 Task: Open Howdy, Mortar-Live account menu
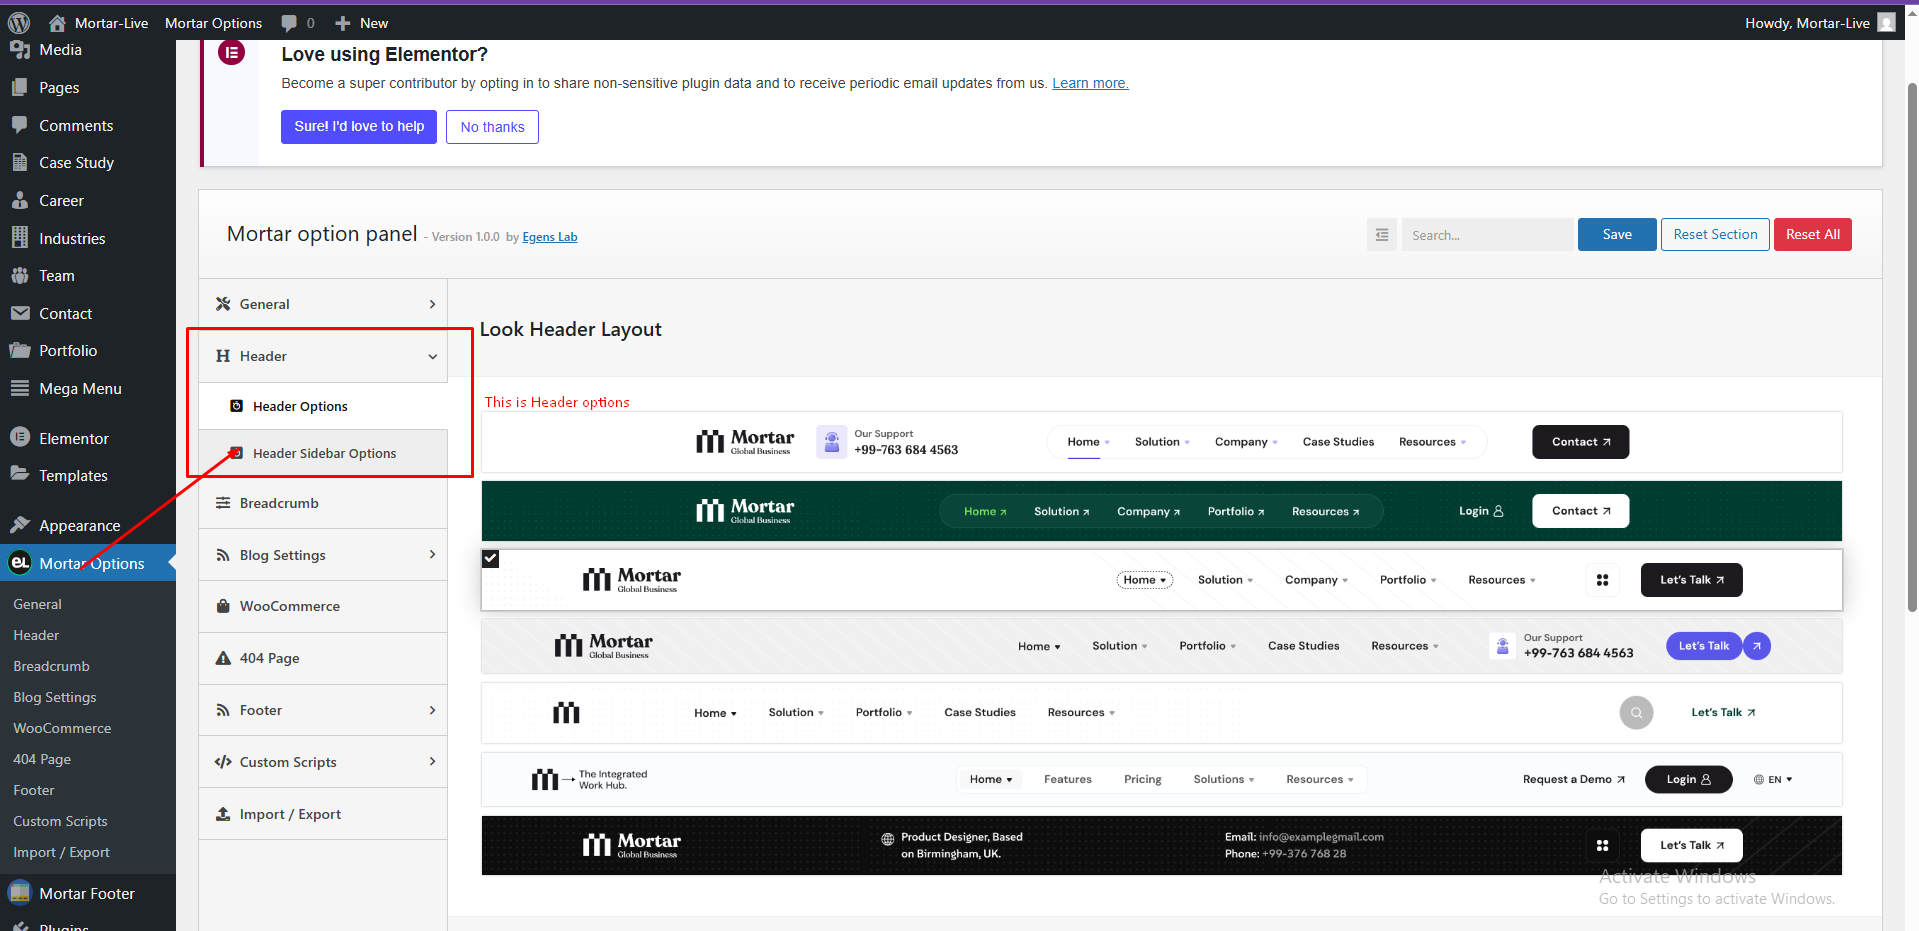point(1819,23)
